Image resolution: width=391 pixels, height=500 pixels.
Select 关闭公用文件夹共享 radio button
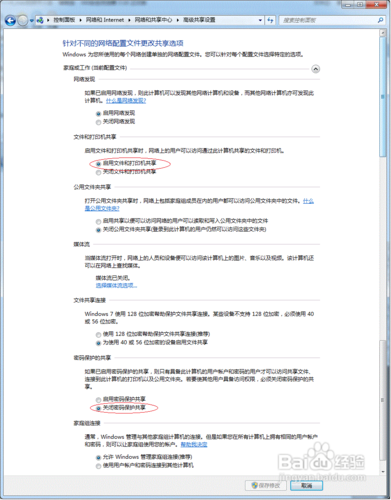pyautogui.click(x=98, y=230)
